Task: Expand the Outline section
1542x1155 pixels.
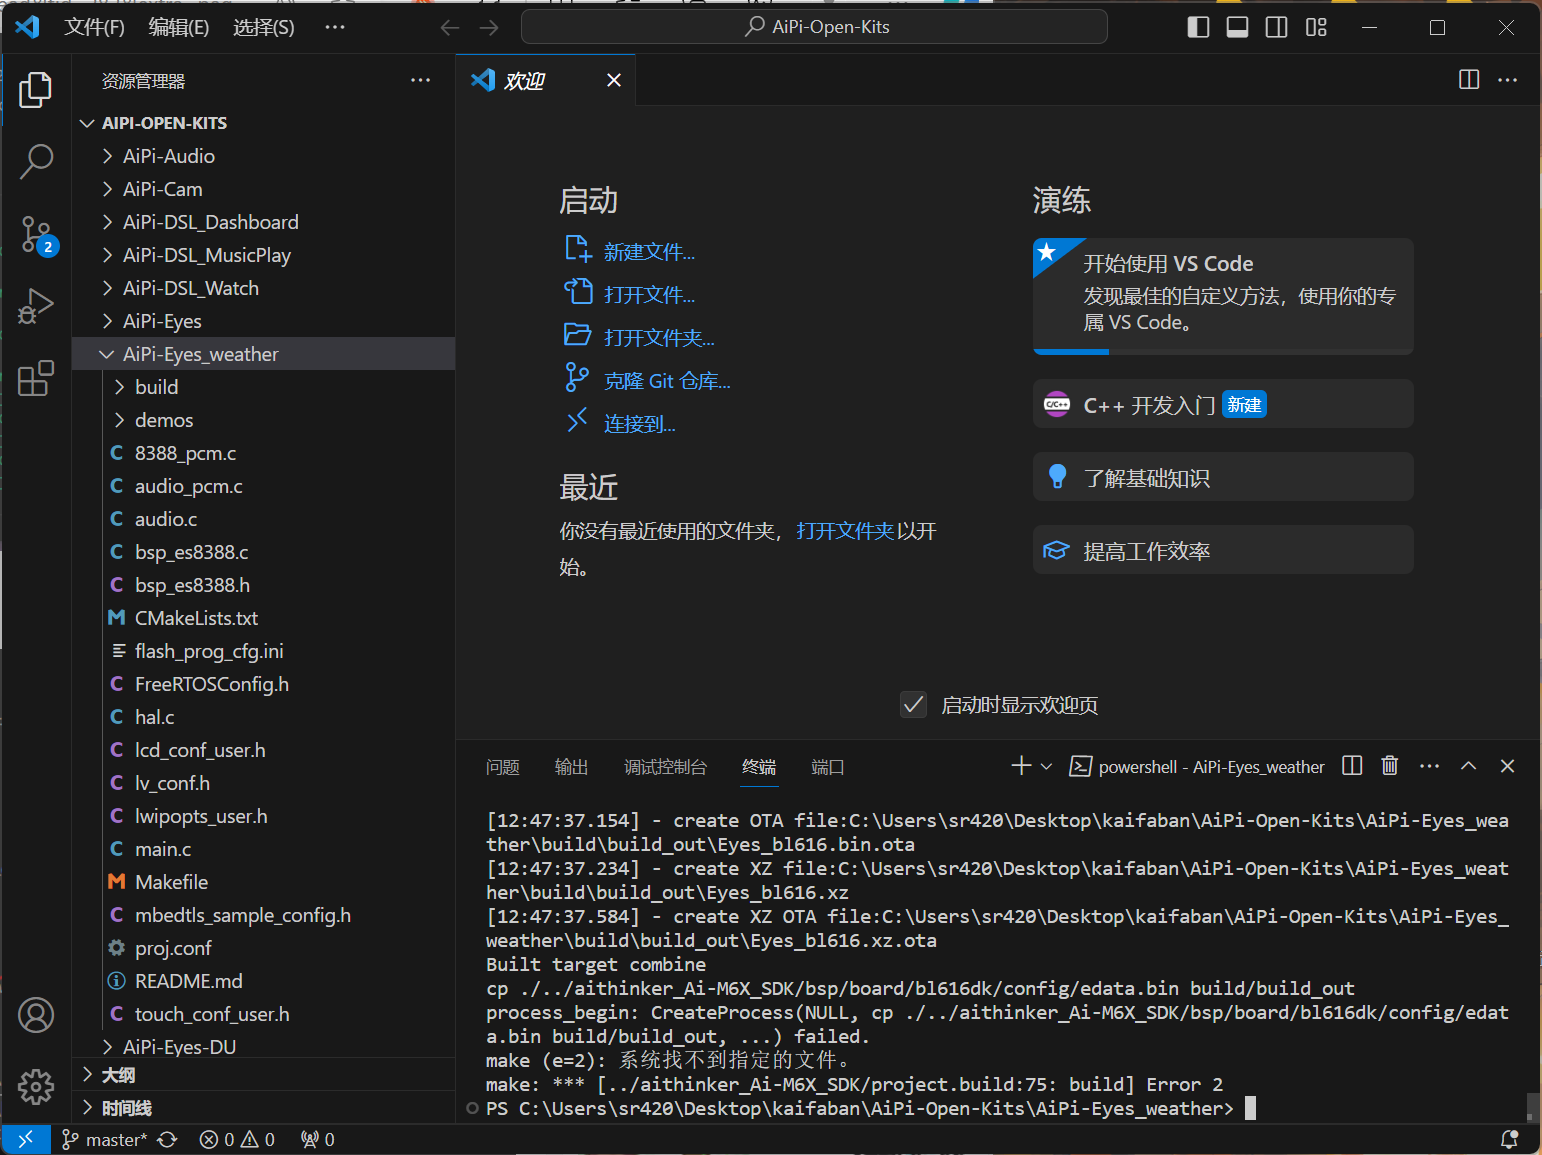Action: [264, 1075]
